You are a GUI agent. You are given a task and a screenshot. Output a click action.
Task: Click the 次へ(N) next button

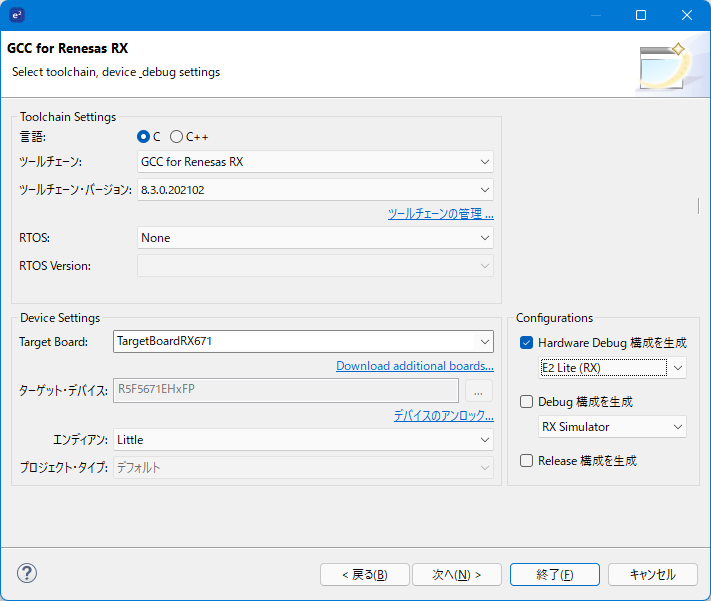[x=457, y=575]
